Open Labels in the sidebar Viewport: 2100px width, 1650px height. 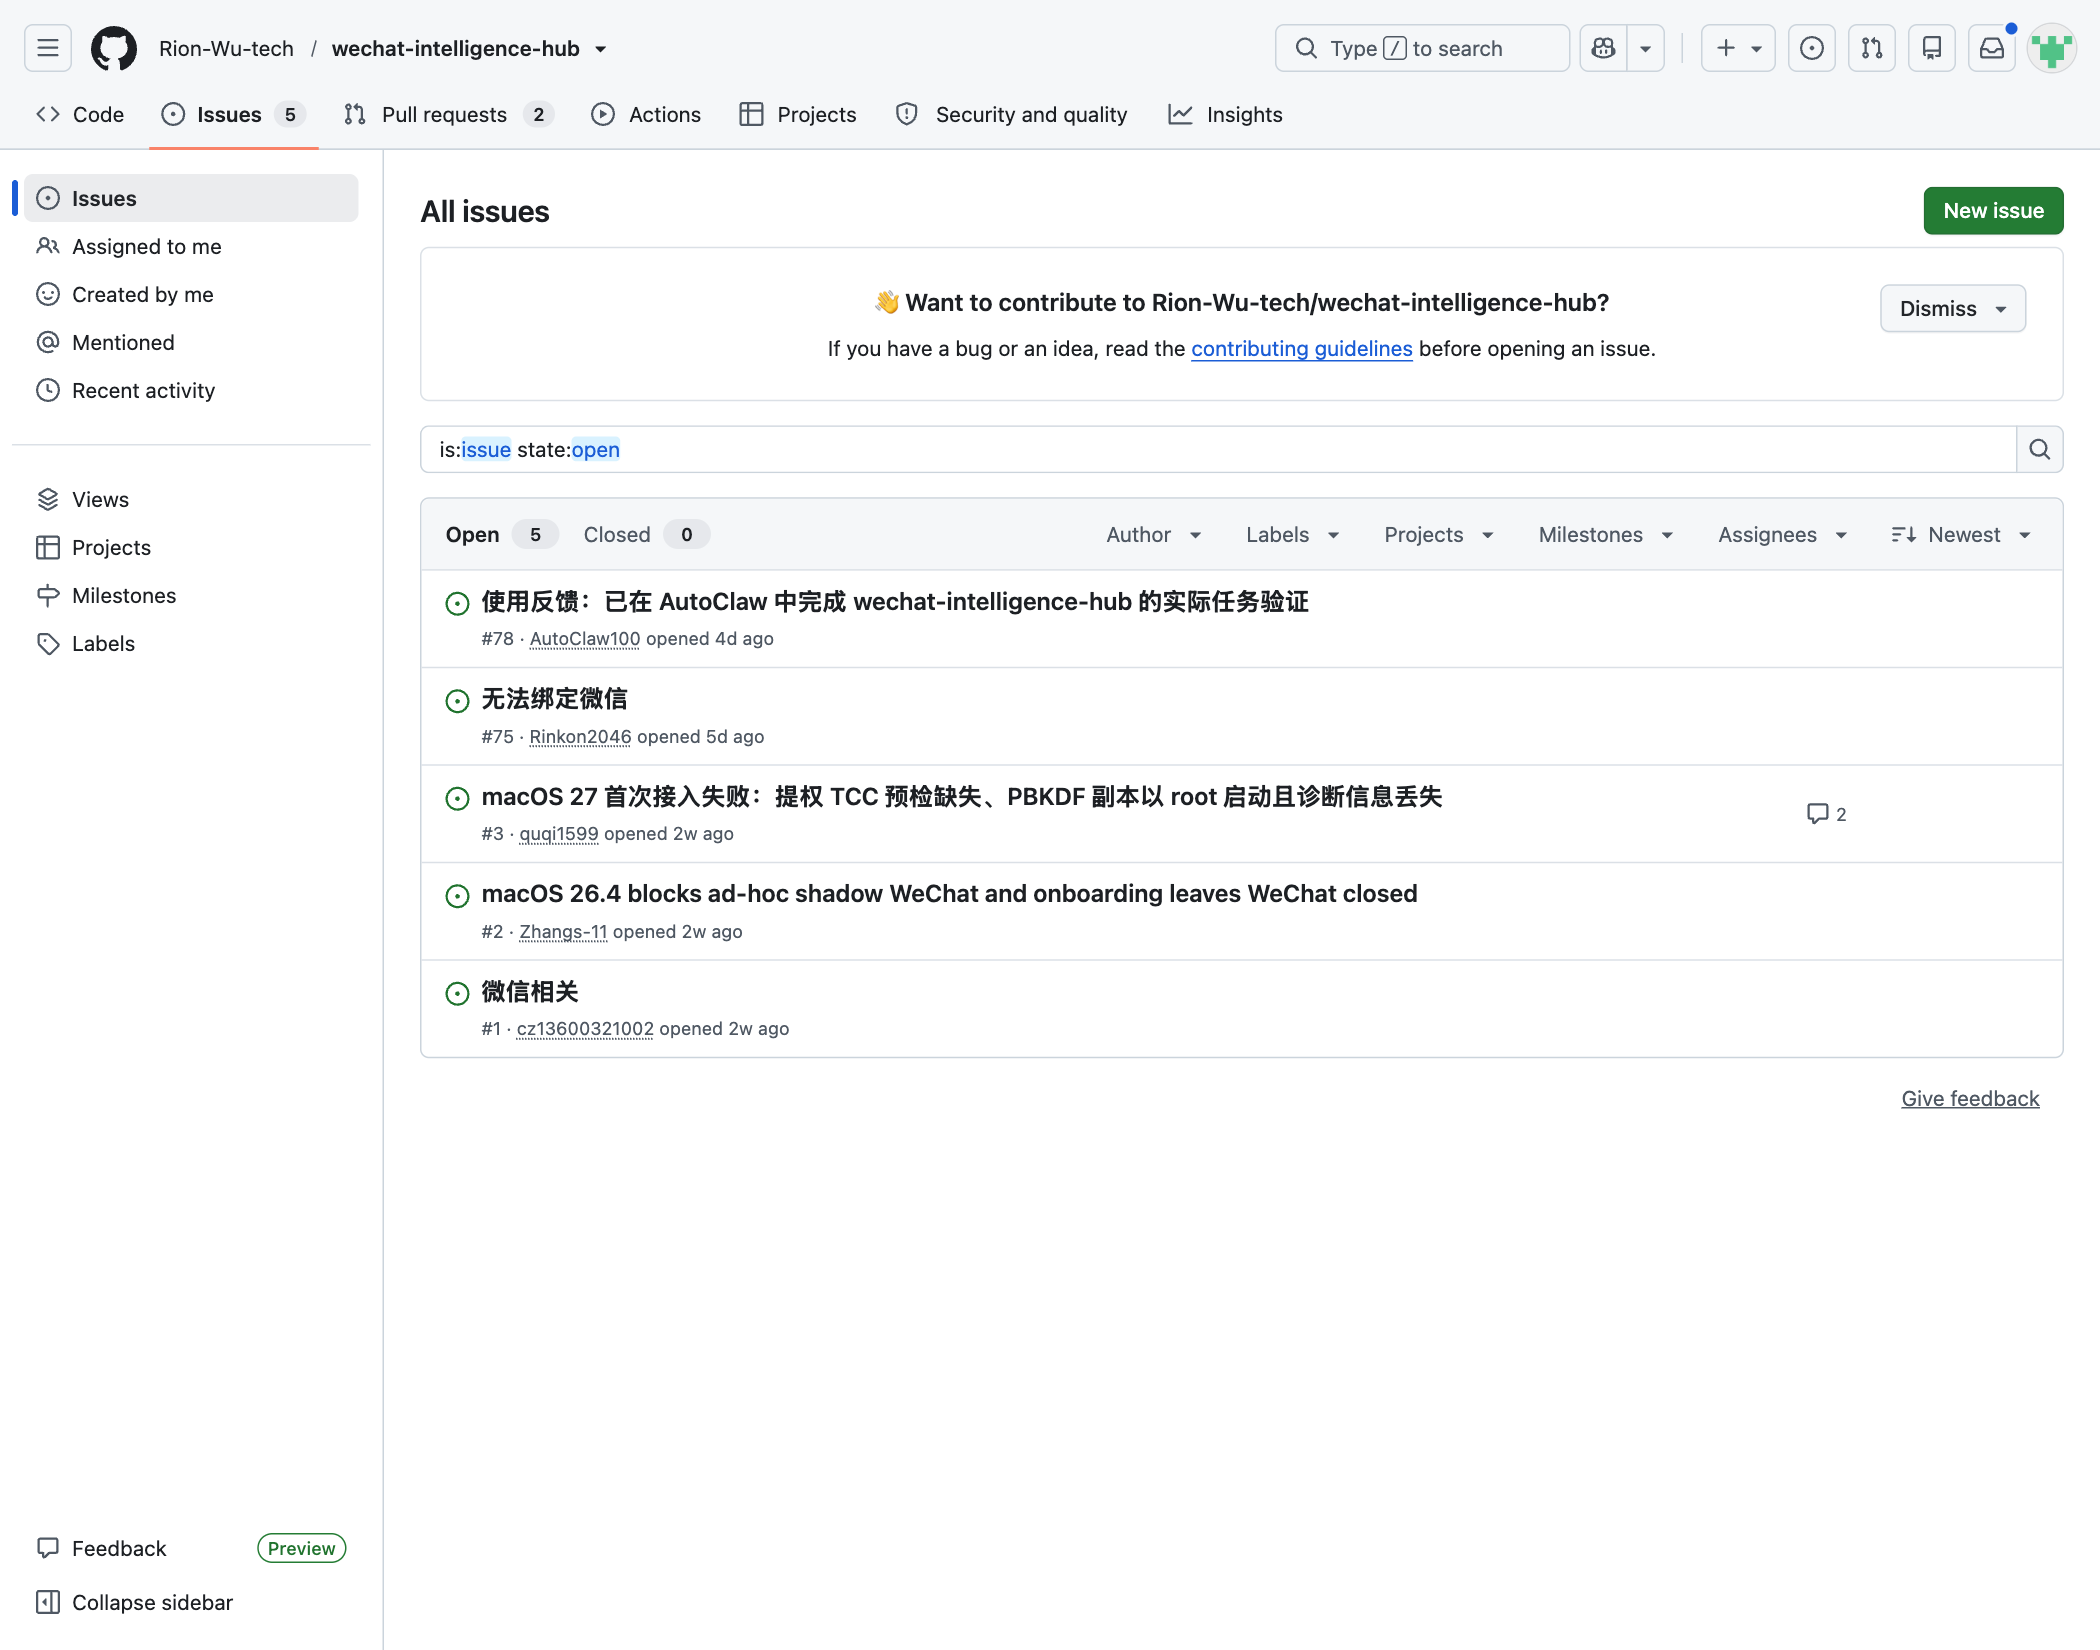point(190,643)
